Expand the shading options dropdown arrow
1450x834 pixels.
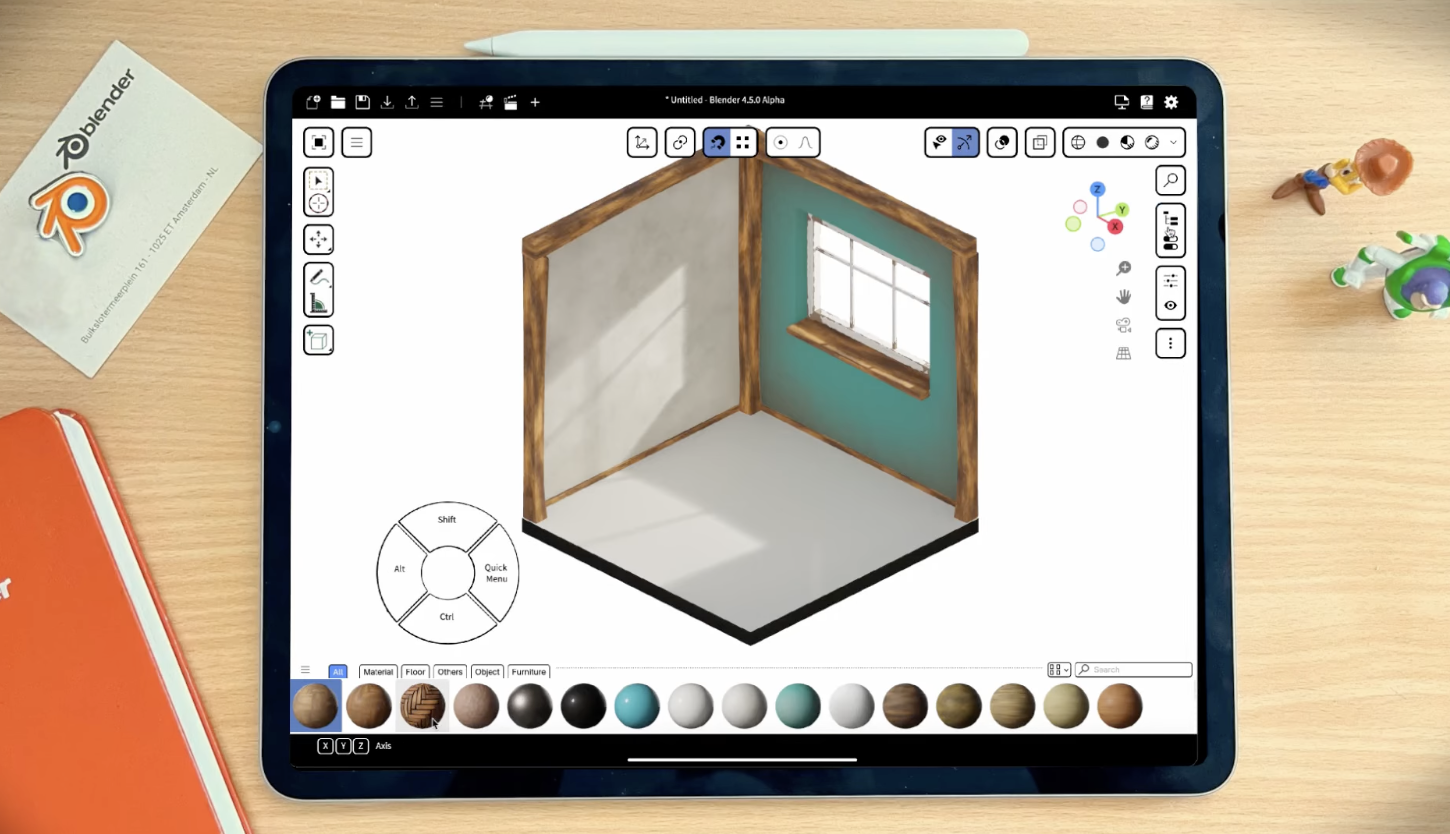(1173, 142)
